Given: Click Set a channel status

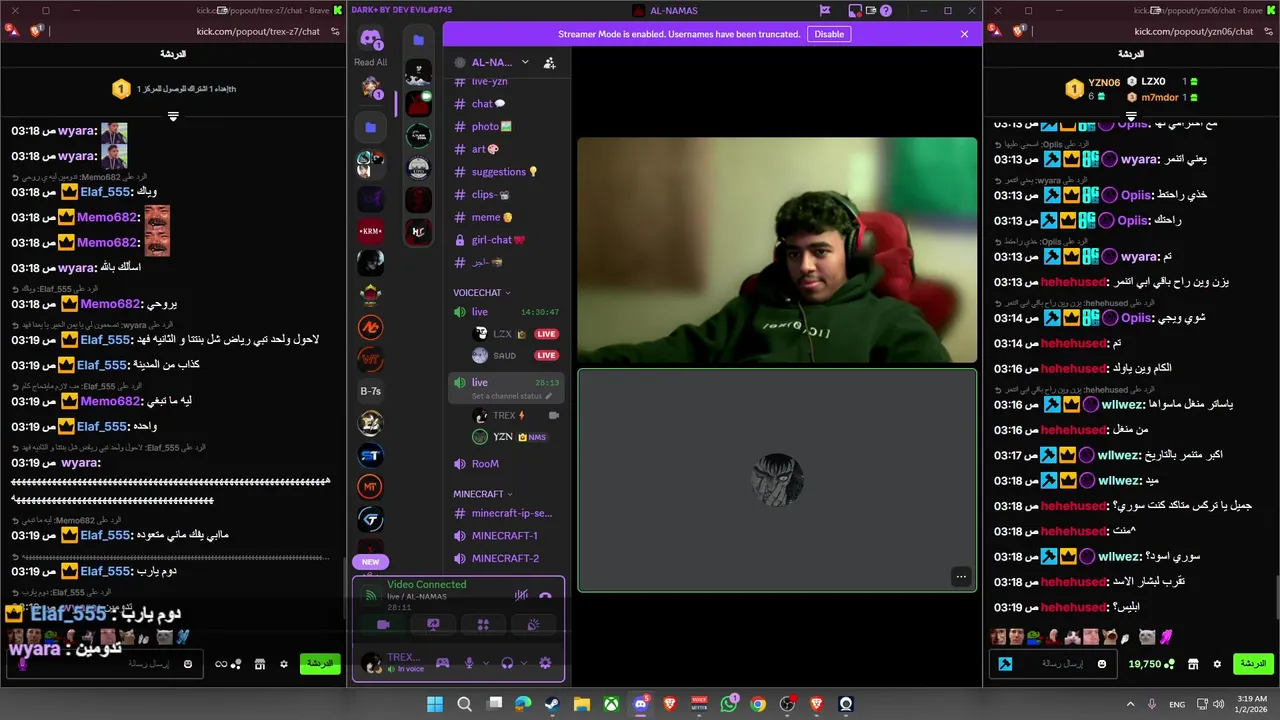Looking at the screenshot, I should (511, 397).
